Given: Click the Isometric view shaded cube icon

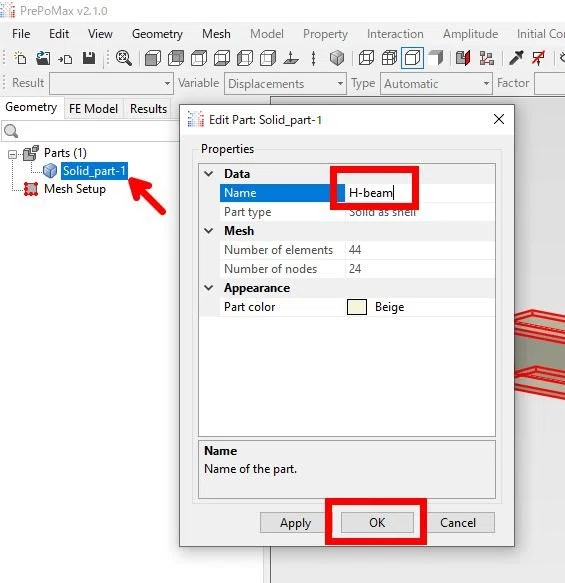Looking at the screenshot, I should click(x=337, y=58).
